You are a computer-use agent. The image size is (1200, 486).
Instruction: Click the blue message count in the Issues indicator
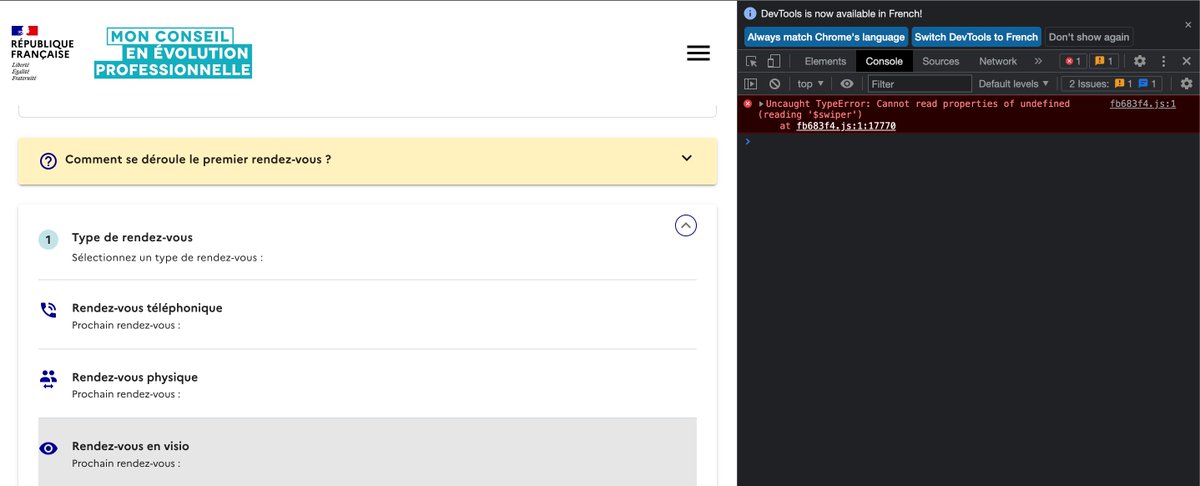pos(1149,84)
